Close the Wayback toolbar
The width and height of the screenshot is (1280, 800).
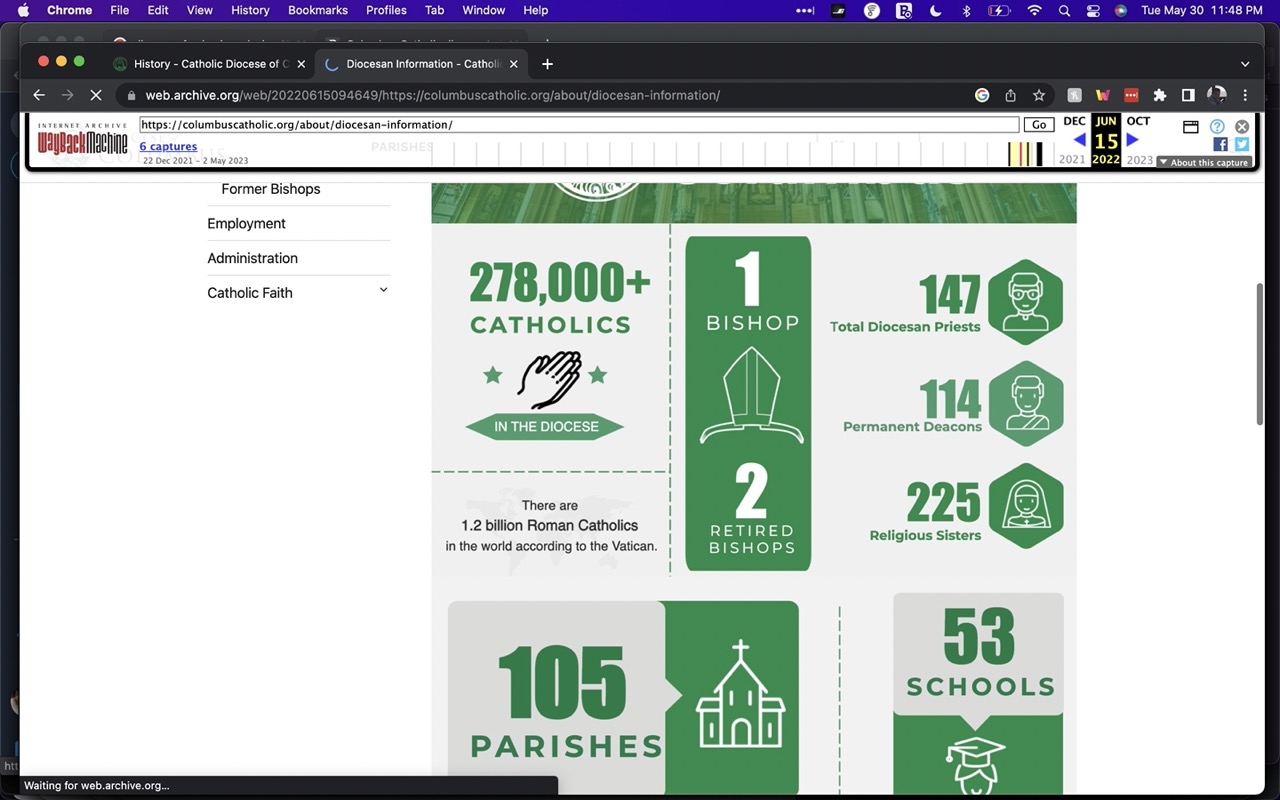click(x=1242, y=127)
